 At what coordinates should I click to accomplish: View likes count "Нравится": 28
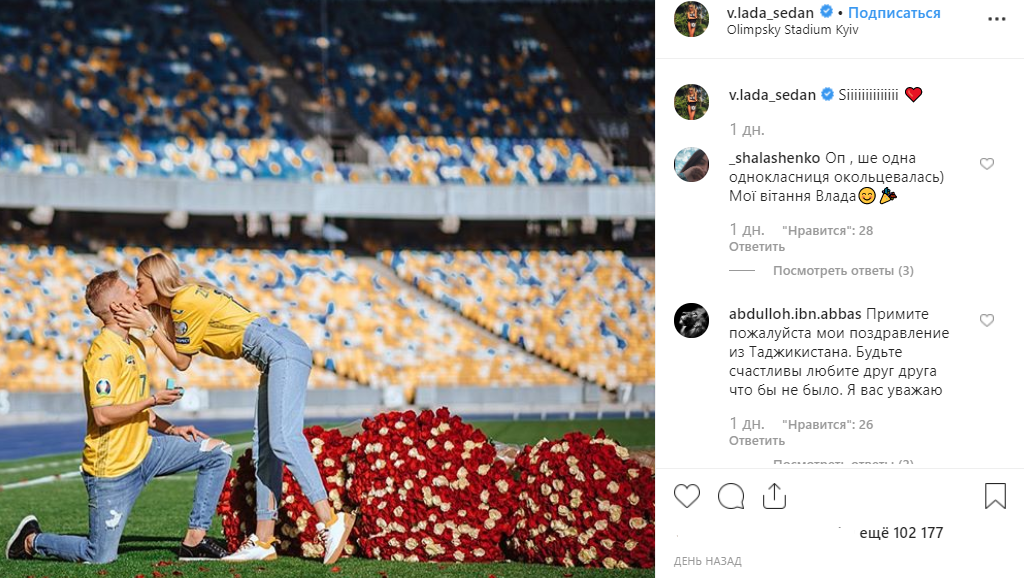point(827,231)
